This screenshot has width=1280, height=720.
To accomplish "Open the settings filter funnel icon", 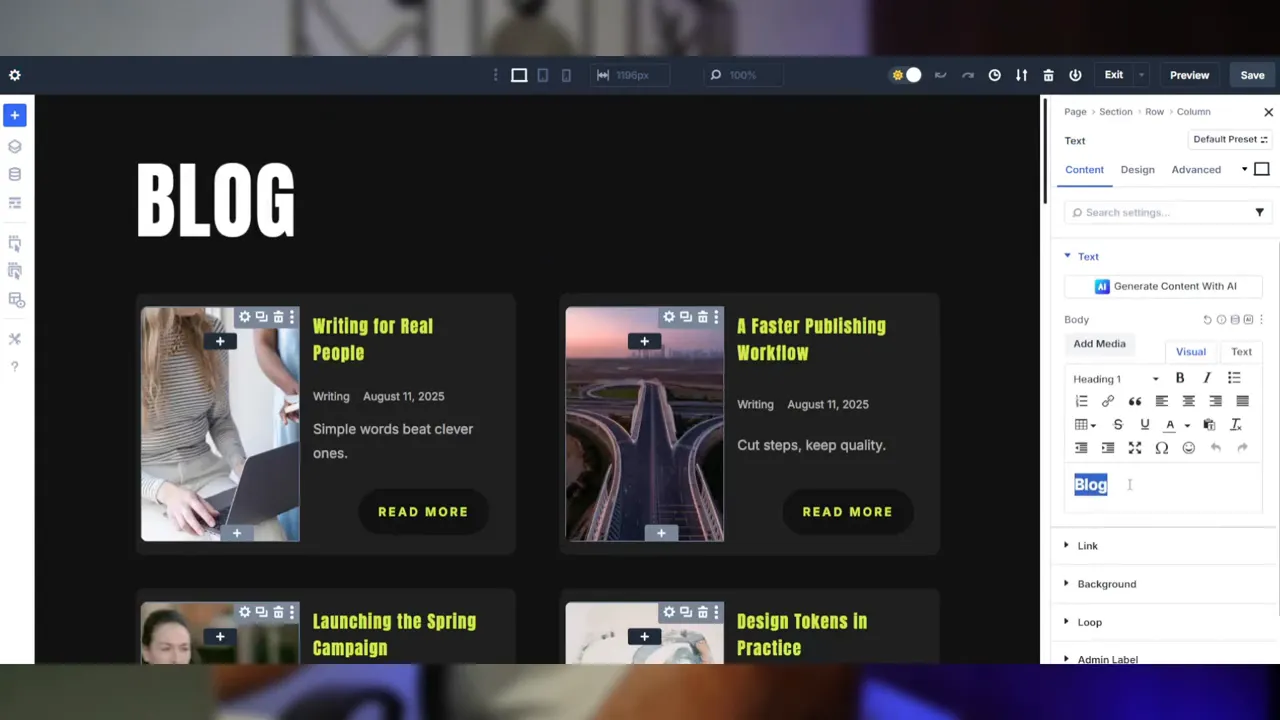I will [1259, 212].
